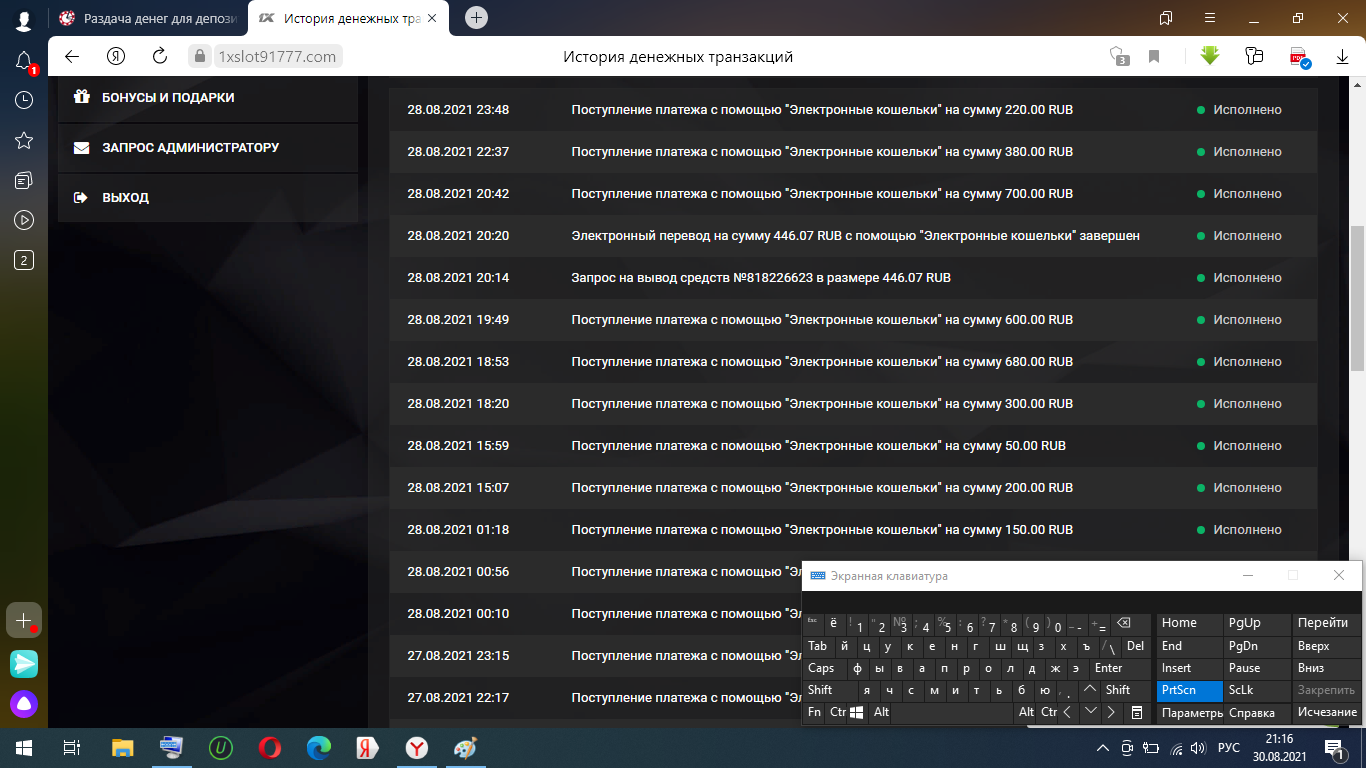Screen dimensions: 1366x768
Task: Toggle the Fn key on on-screen keyboard
Action: pos(815,713)
